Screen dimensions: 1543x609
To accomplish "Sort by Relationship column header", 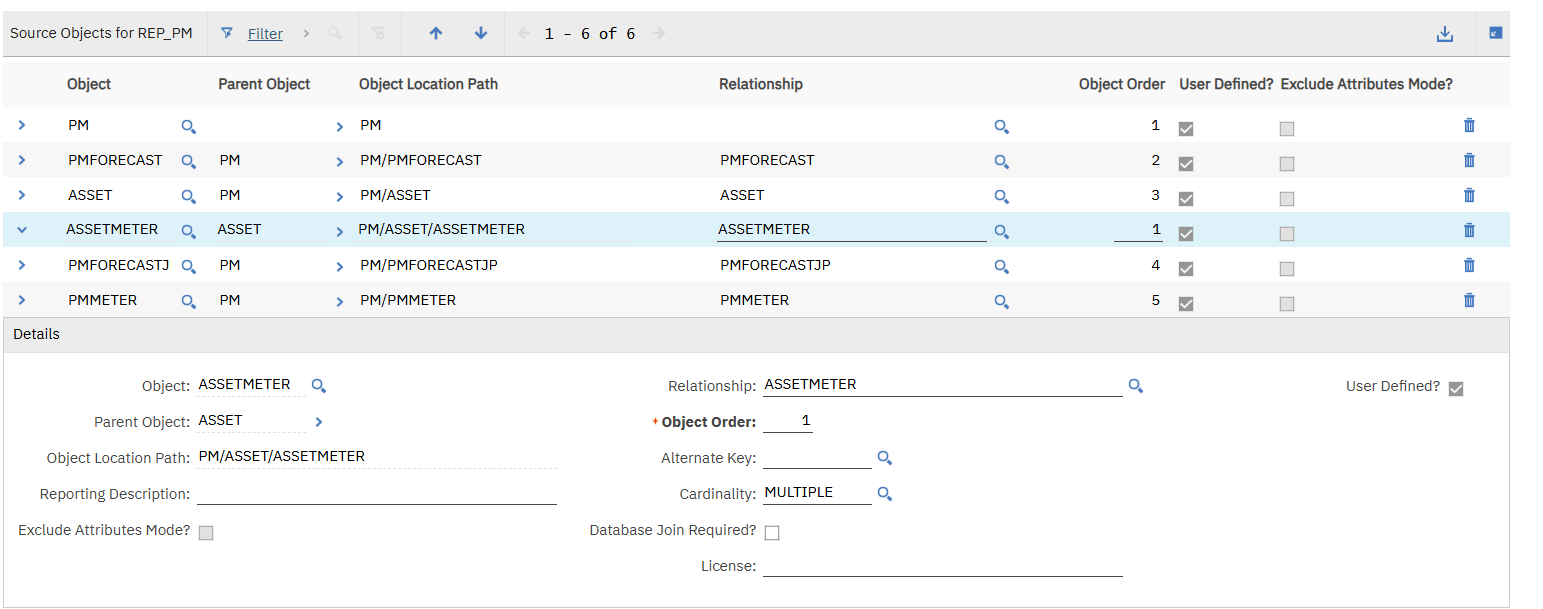I will 760,84.
